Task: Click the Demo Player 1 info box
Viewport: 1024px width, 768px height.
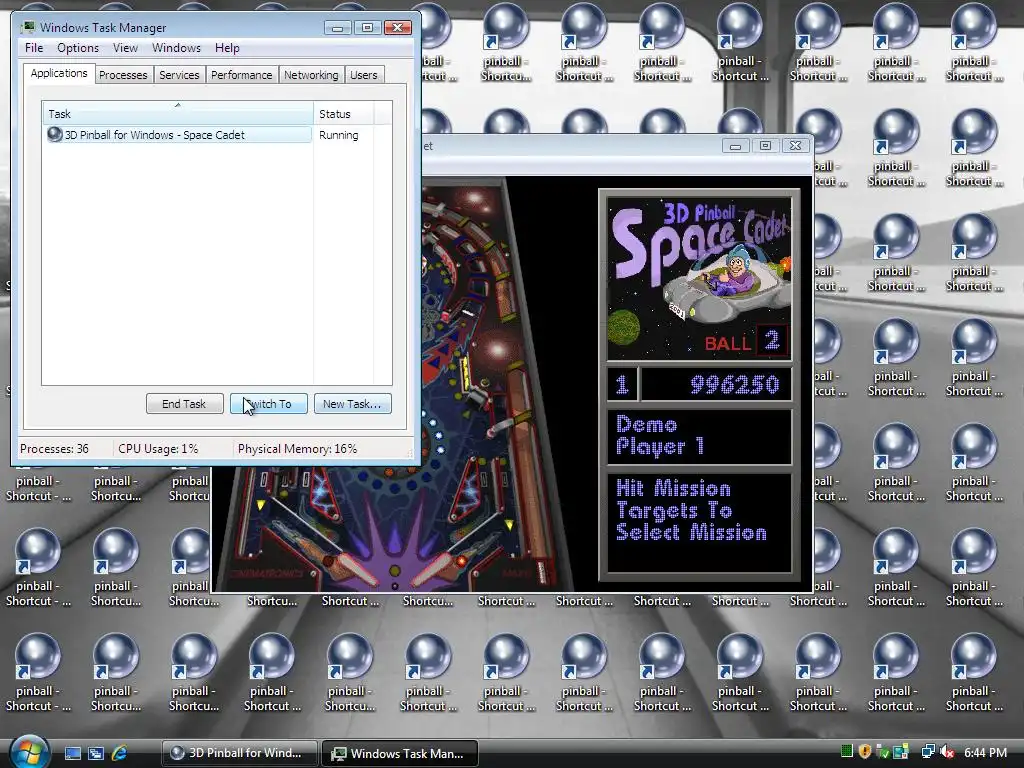Action: point(699,437)
